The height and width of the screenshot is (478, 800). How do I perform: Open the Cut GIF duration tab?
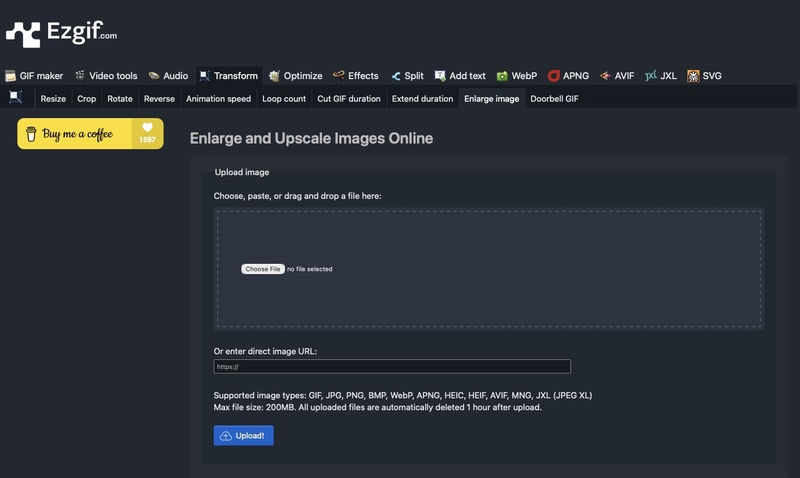[349, 99]
